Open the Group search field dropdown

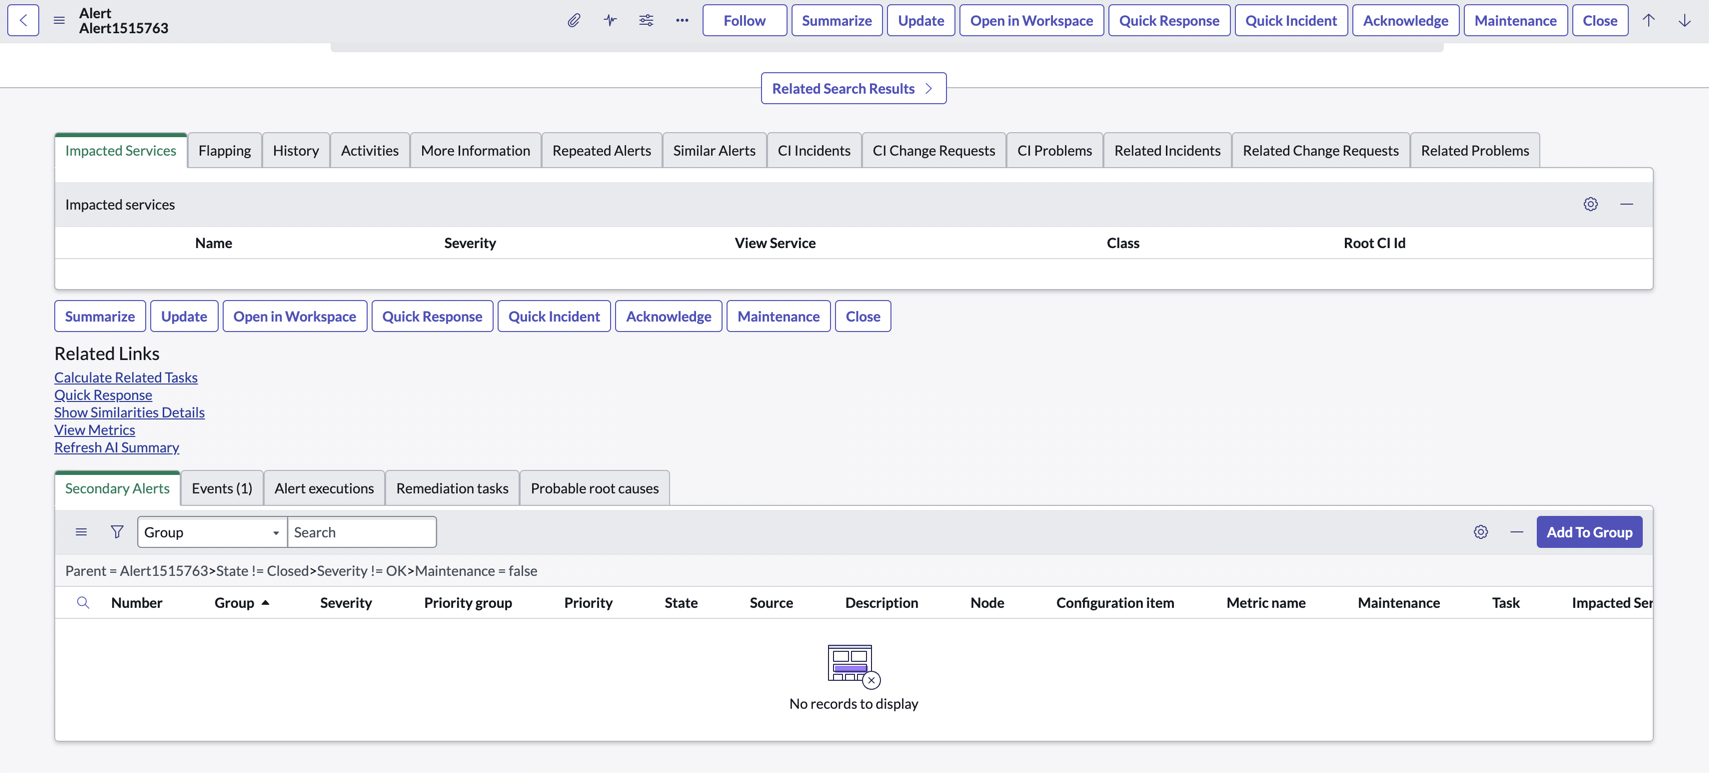click(212, 532)
